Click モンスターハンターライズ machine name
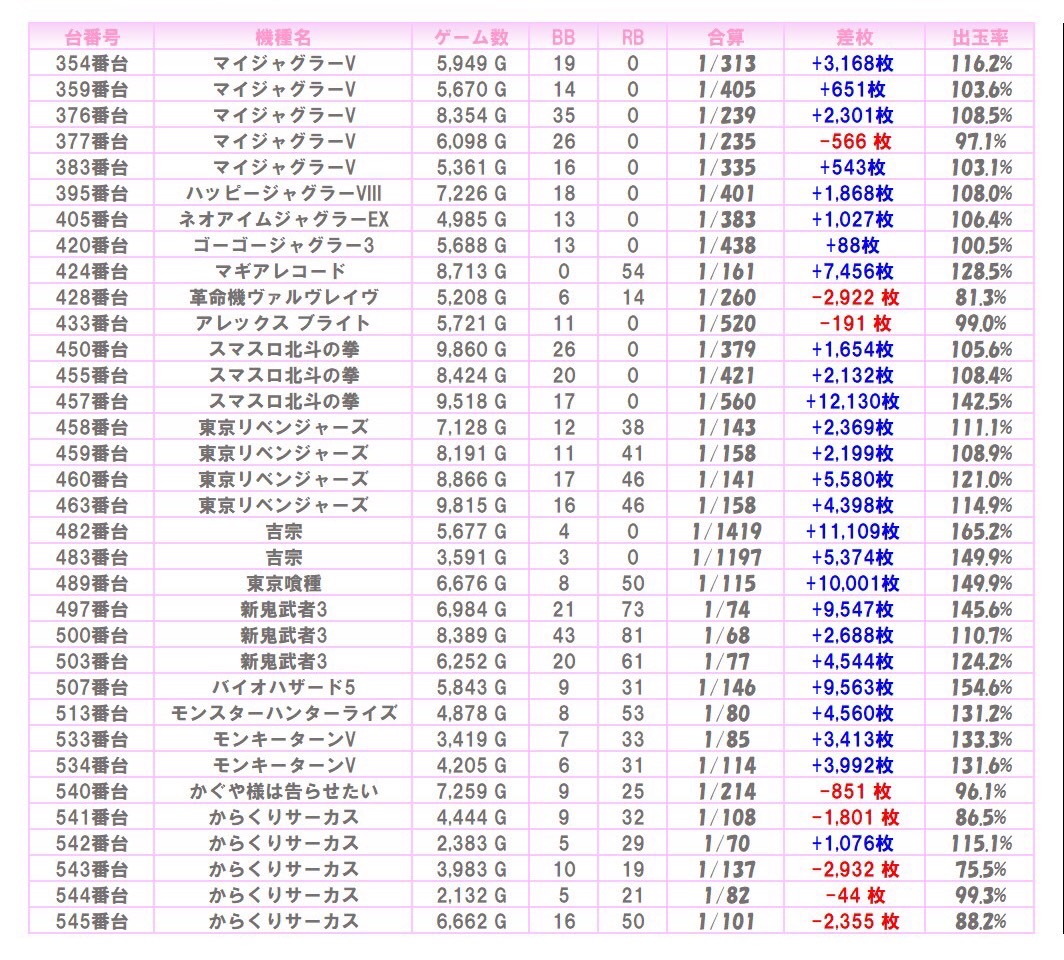1064x960 pixels. pyautogui.click(x=283, y=713)
